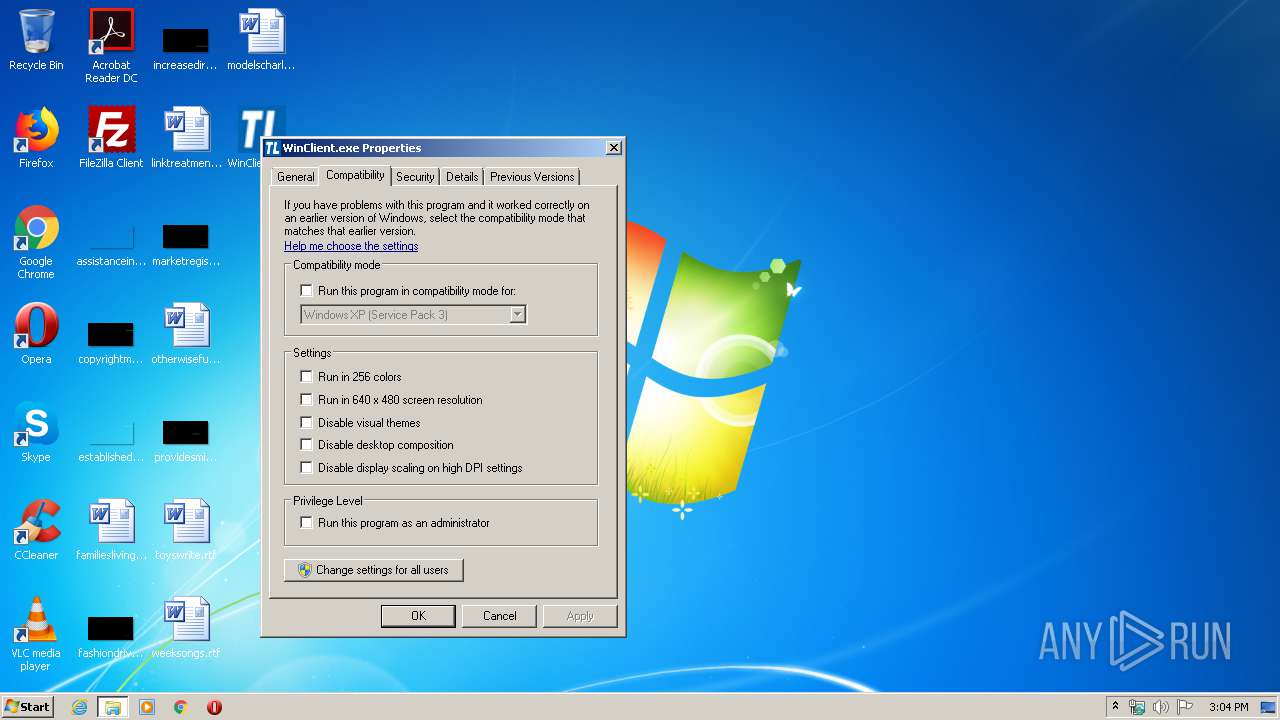Open the Recycle Bin desktop icon
Viewport: 1280px width, 720px height.
(x=36, y=40)
